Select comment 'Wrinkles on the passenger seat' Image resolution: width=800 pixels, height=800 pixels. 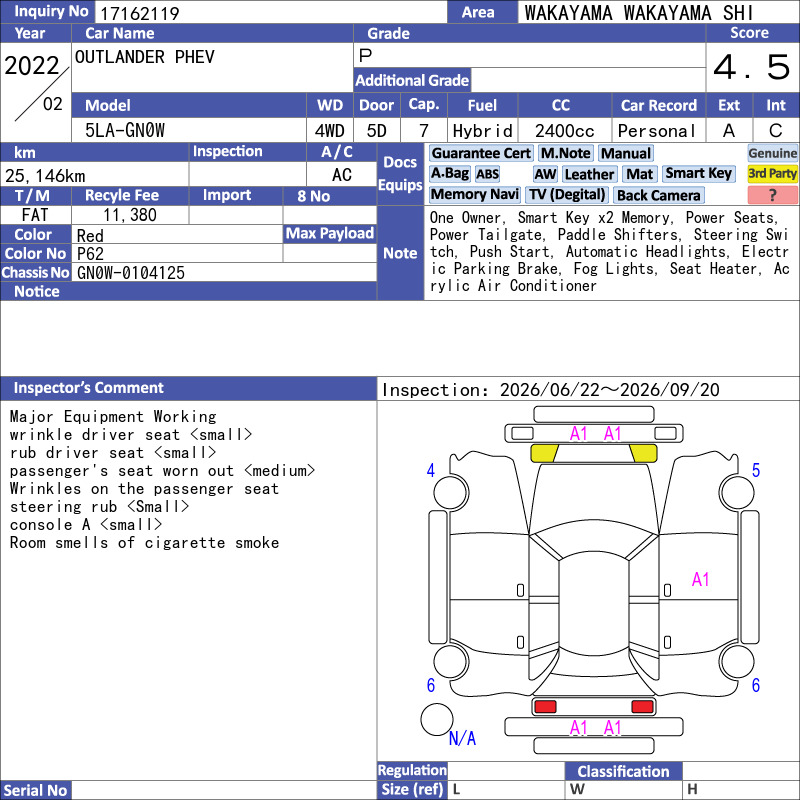[x=144, y=489]
